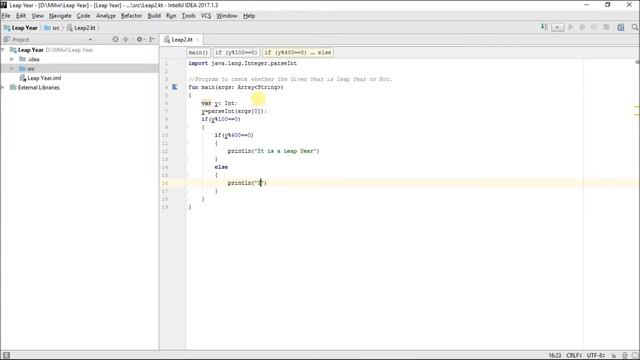This screenshot has height=360, width=640.
Task: Click the Project panel title label
Action: point(20,40)
